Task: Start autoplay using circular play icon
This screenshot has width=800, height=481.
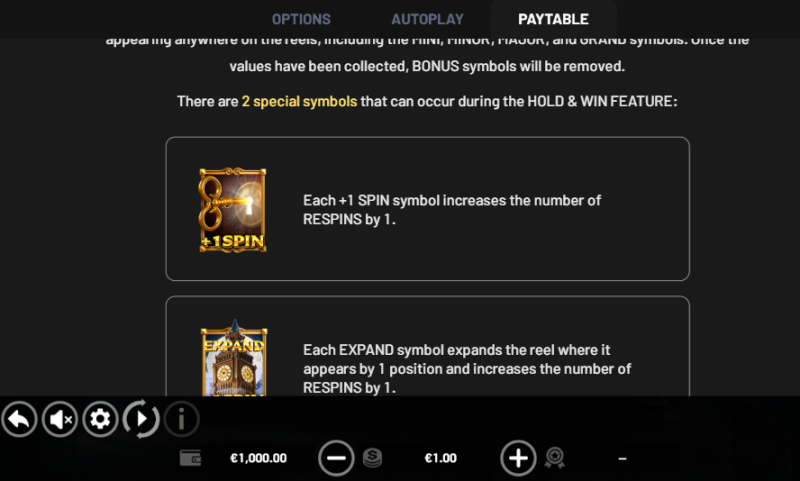Action: point(141,419)
